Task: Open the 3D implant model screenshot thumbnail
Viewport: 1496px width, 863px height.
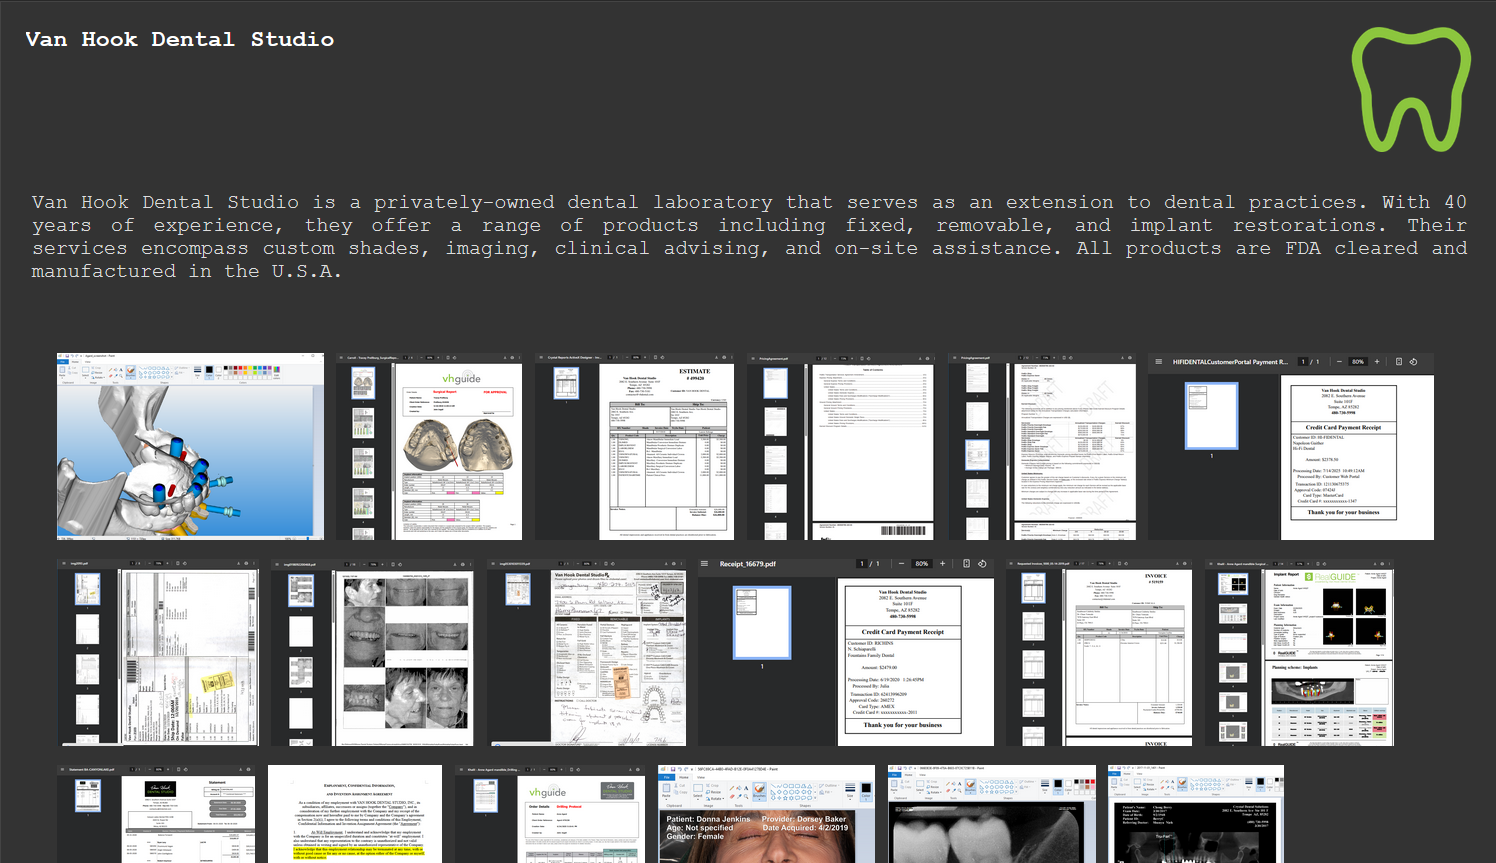Action: [x=190, y=446]
